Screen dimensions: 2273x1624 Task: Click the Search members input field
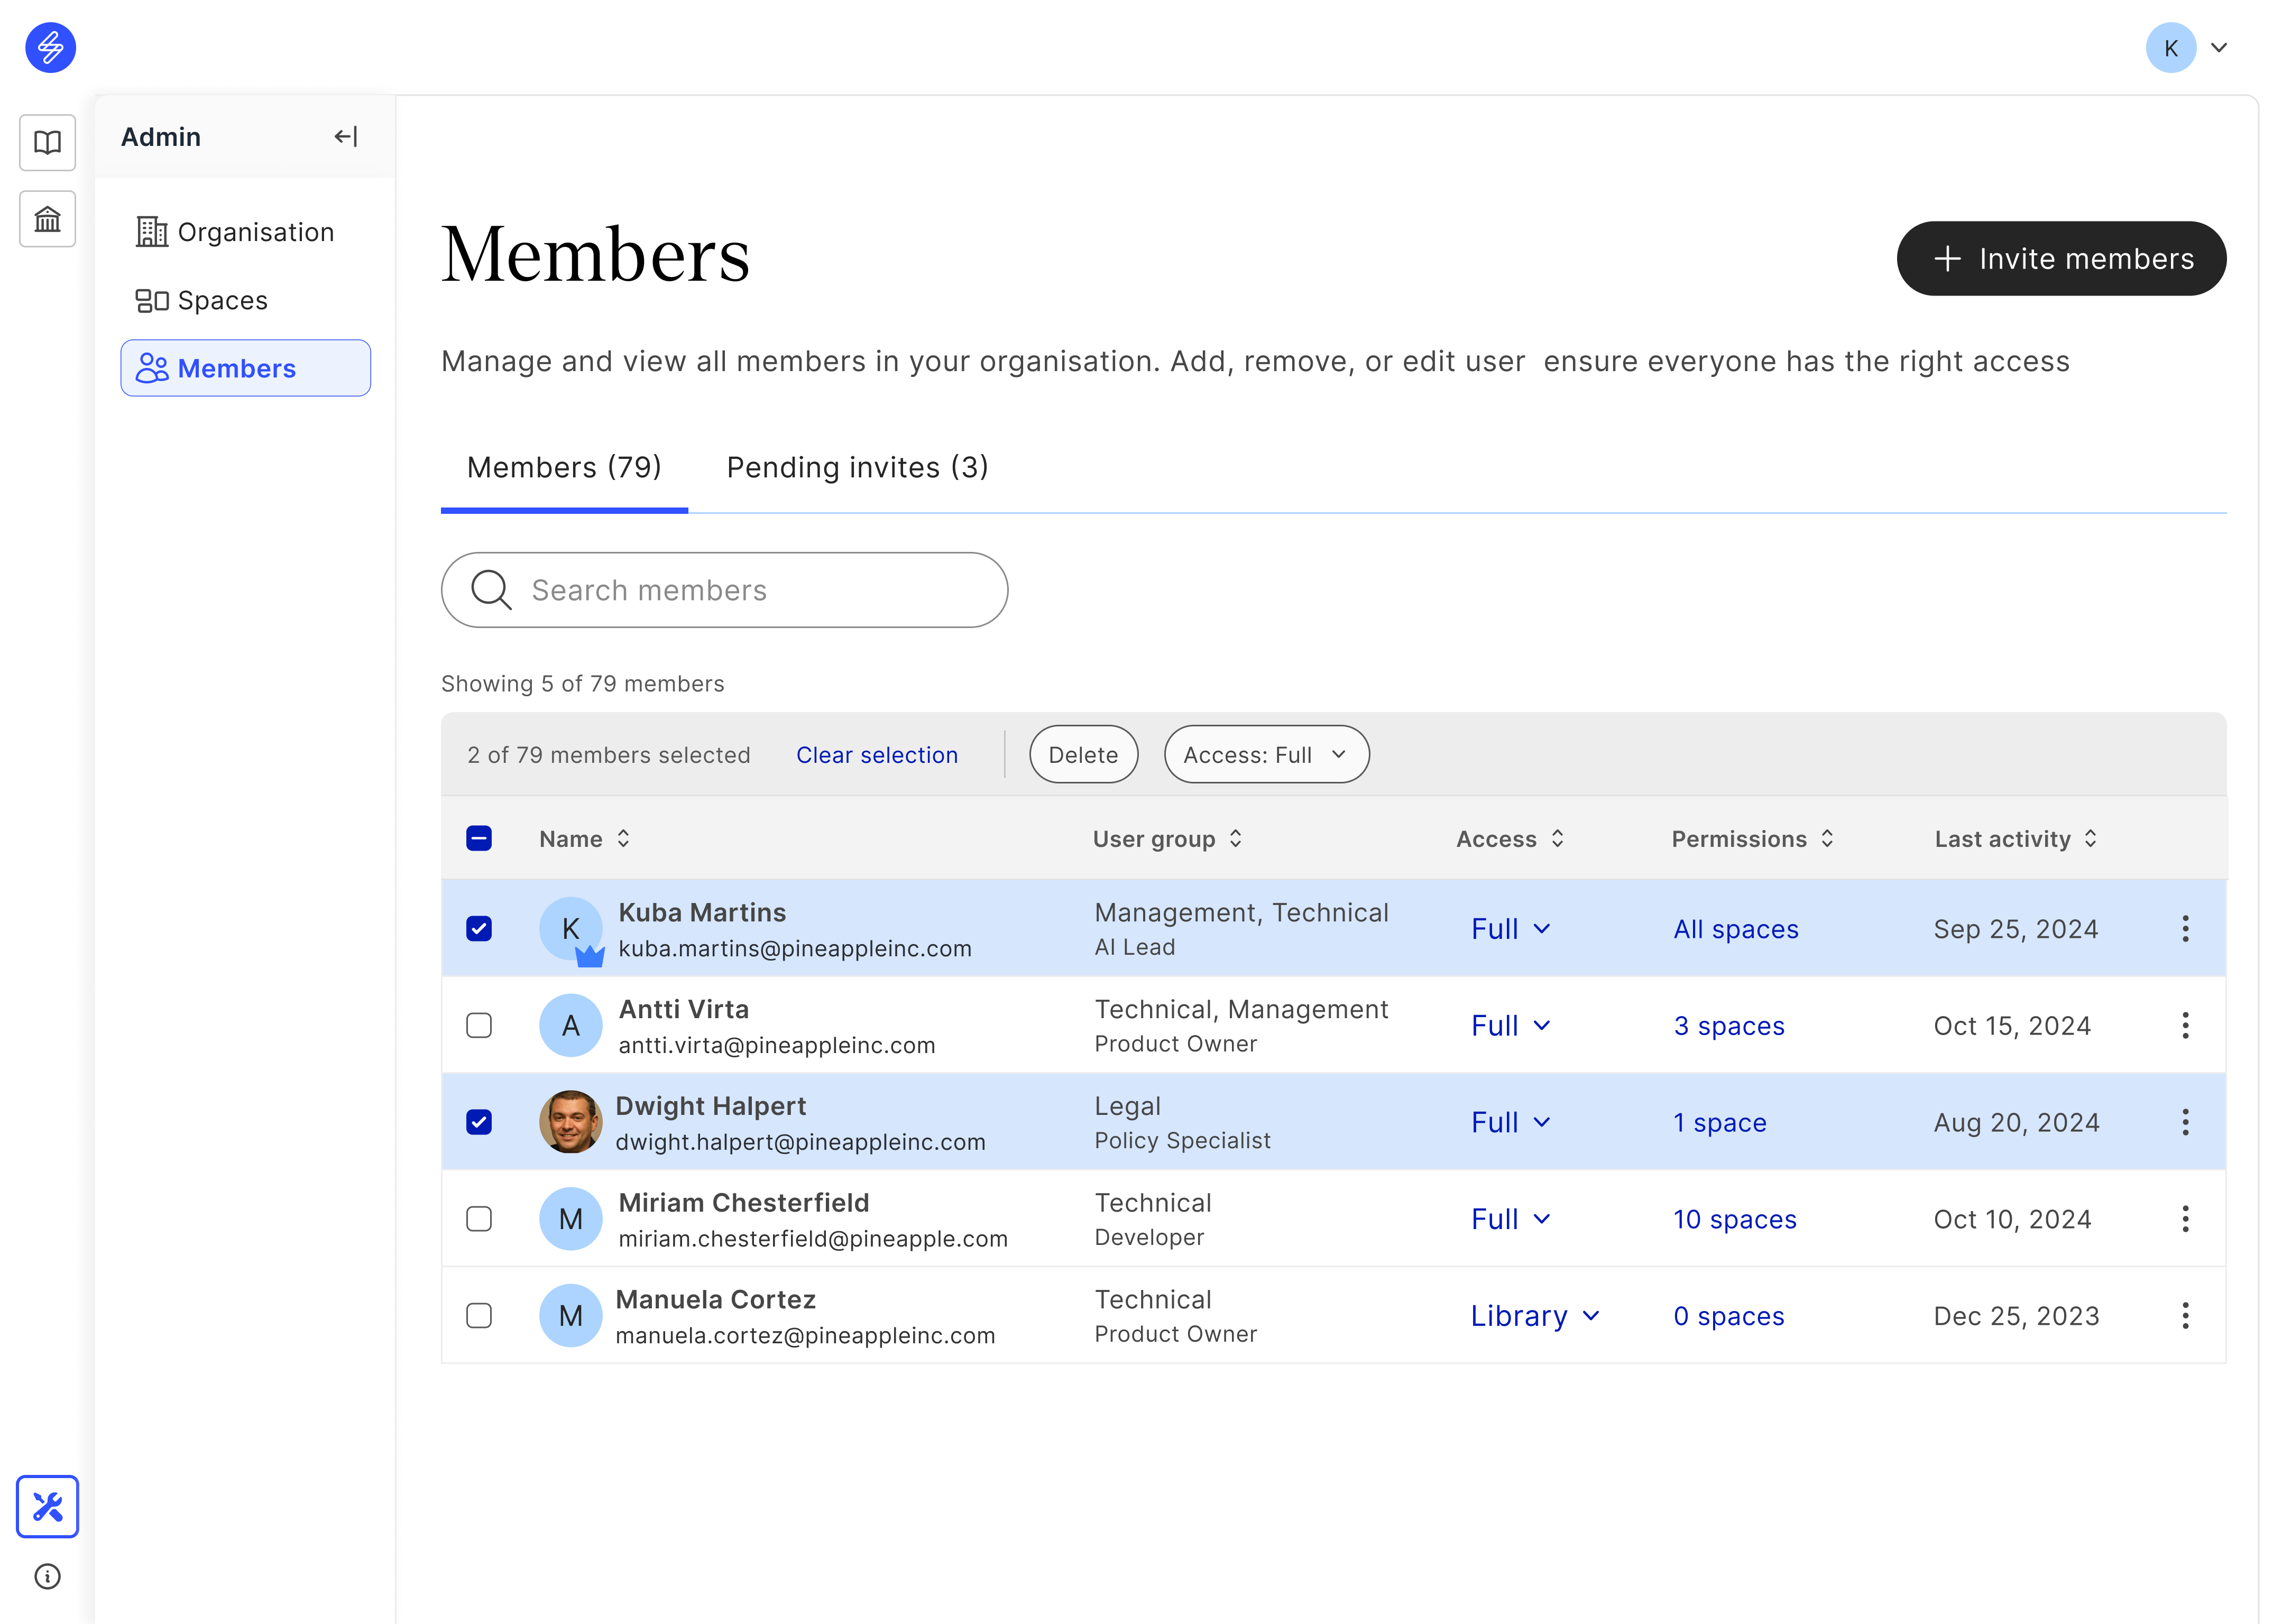click(724, 590)
